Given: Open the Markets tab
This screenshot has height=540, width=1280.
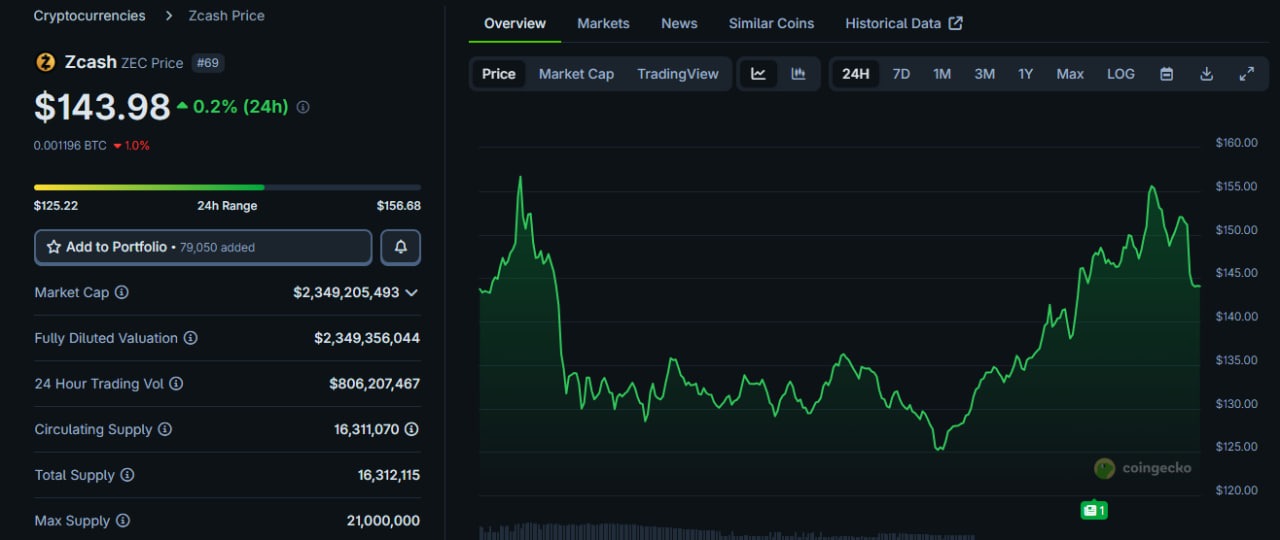Looking at the screenshot, I should (x=603, y=23).
